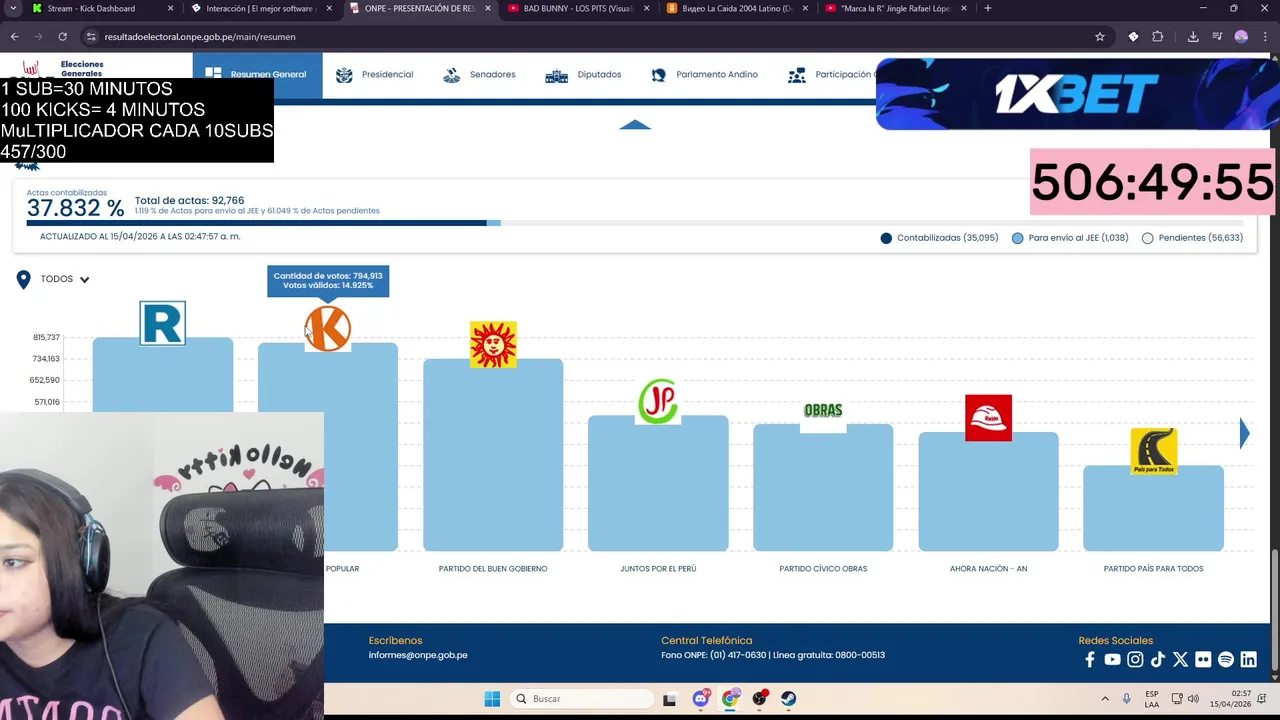The width and height of the screenshot is (1280, 720).
Task: Open the Instagram social link
Action: (x=1135, y=660)
